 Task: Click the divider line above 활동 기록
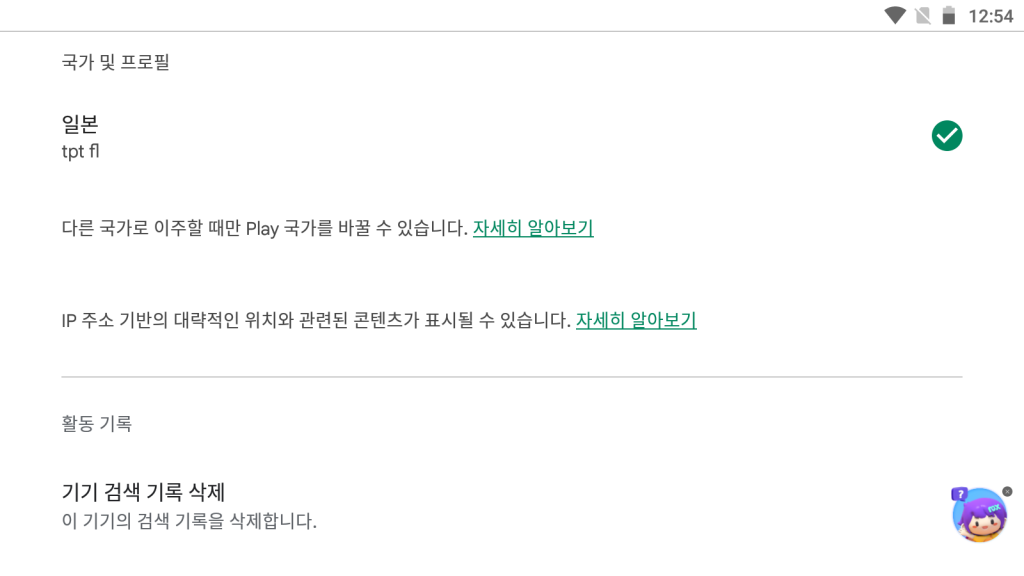tap(511, 377)
